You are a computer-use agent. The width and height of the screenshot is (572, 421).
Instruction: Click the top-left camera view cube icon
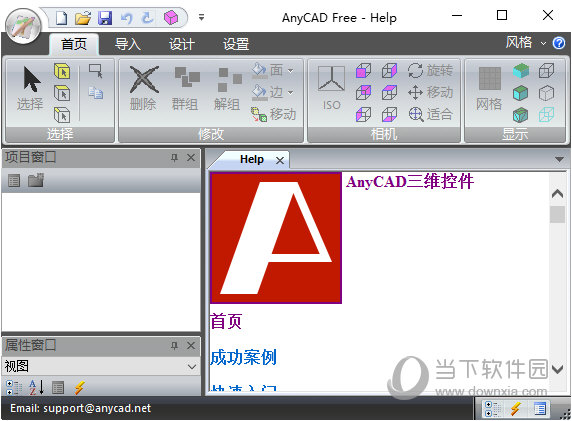363,70
